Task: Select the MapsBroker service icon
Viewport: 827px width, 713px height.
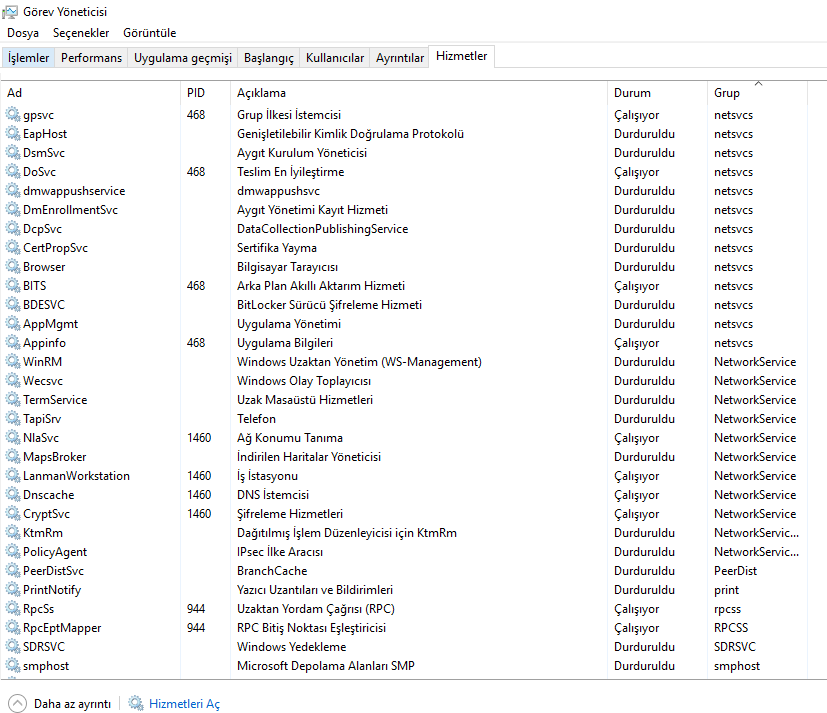Action: click(13, 456)
